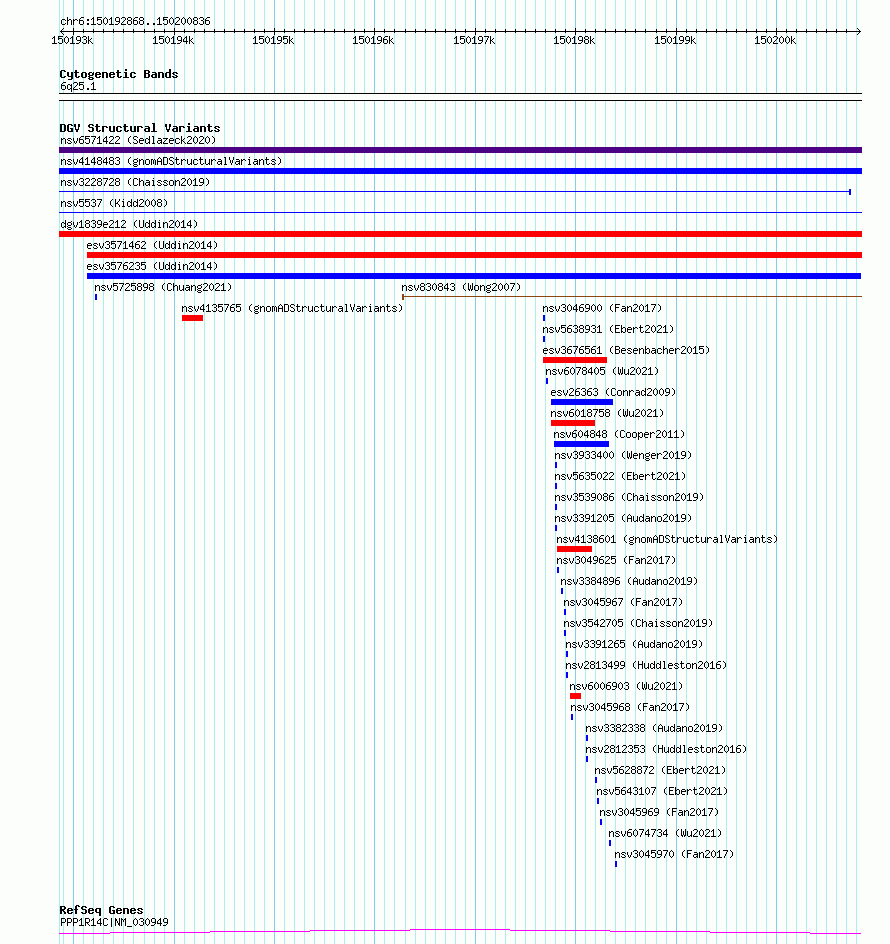Click the blue bar under esv26363

tap(582, 403)
